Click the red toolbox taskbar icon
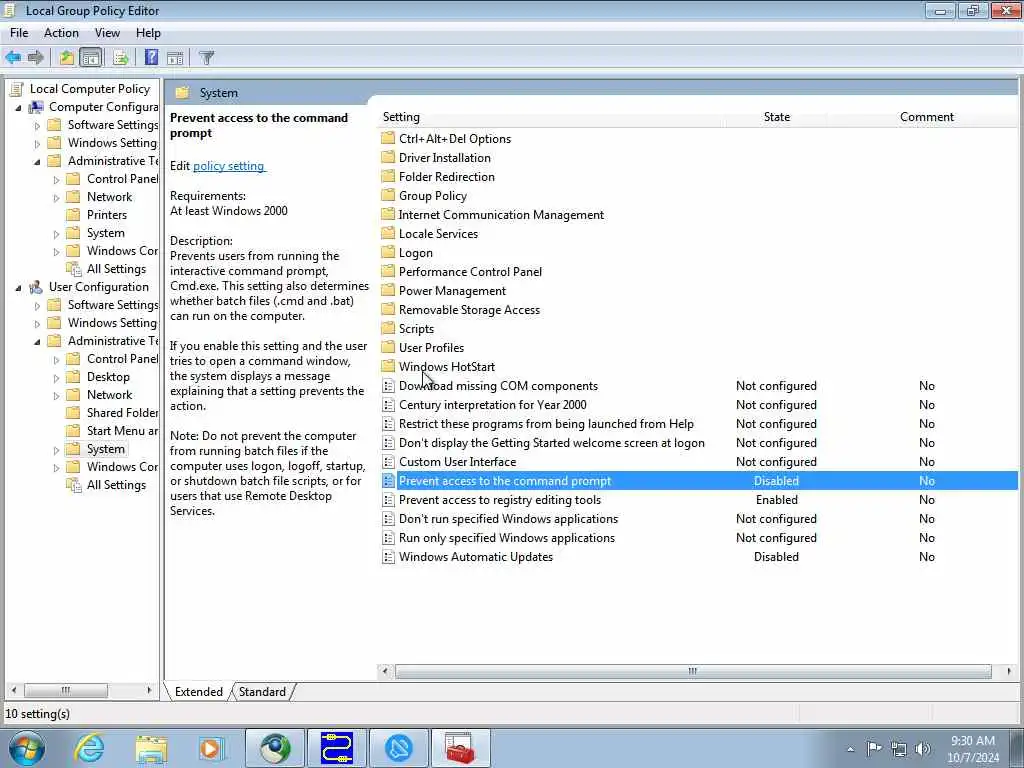The width and height of the screenshot is (1024, 768). coord(460,748)
